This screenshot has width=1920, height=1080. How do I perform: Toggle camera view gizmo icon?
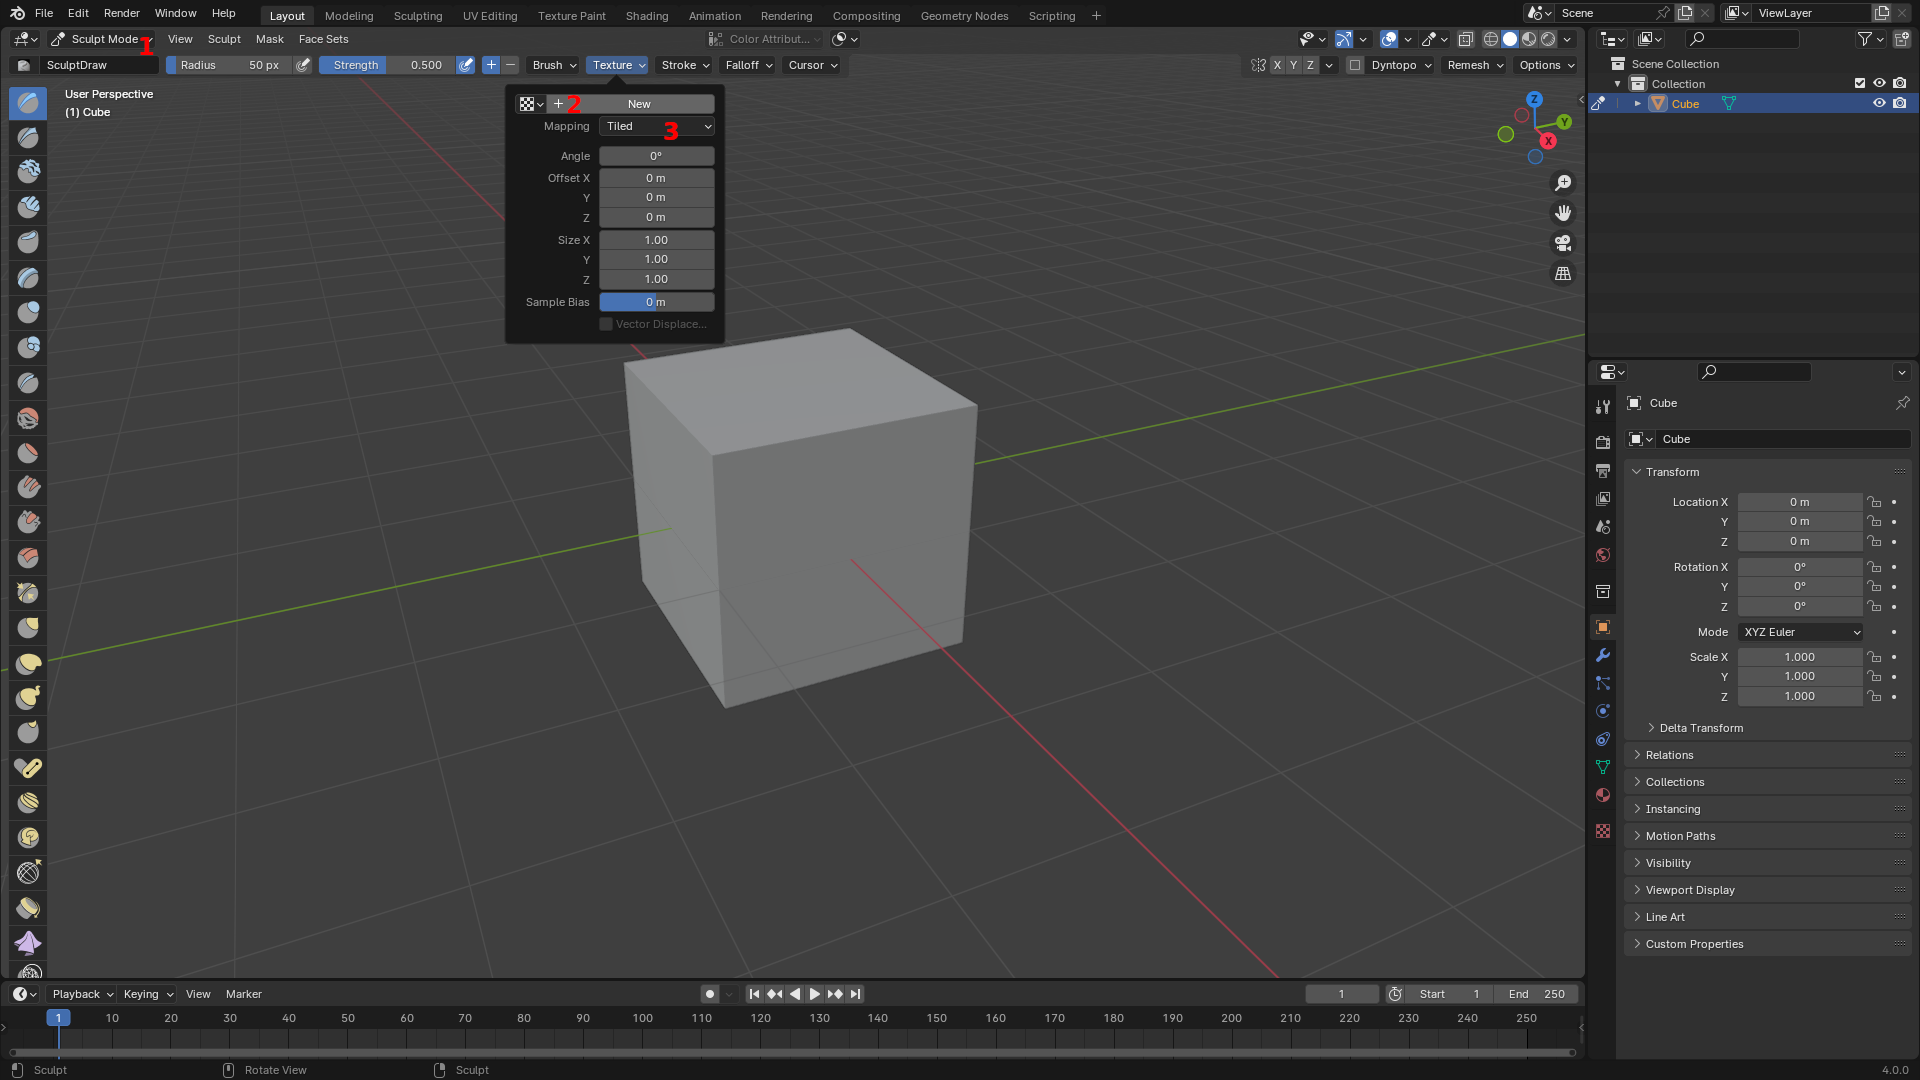pyautogui.click(x=1563, y=243)
